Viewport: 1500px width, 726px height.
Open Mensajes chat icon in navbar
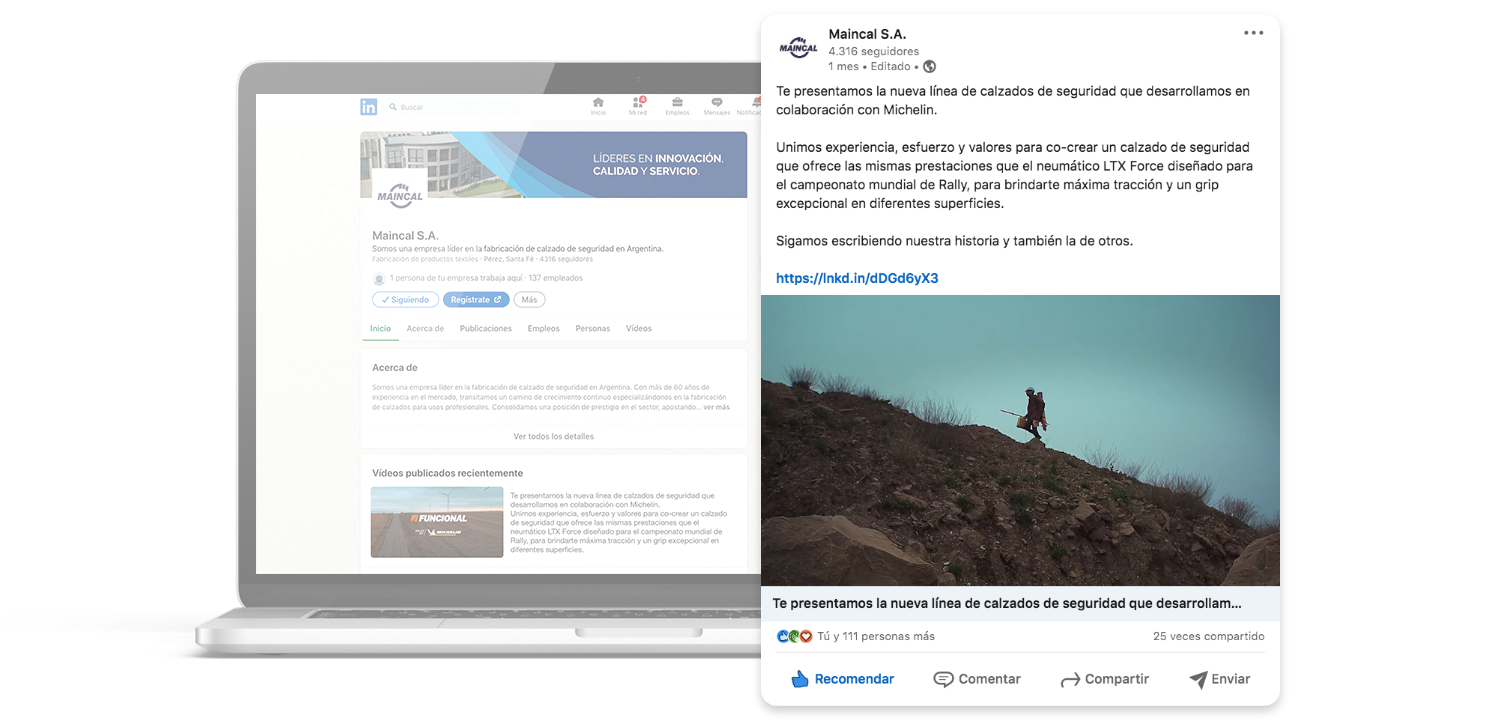point(717,106)
